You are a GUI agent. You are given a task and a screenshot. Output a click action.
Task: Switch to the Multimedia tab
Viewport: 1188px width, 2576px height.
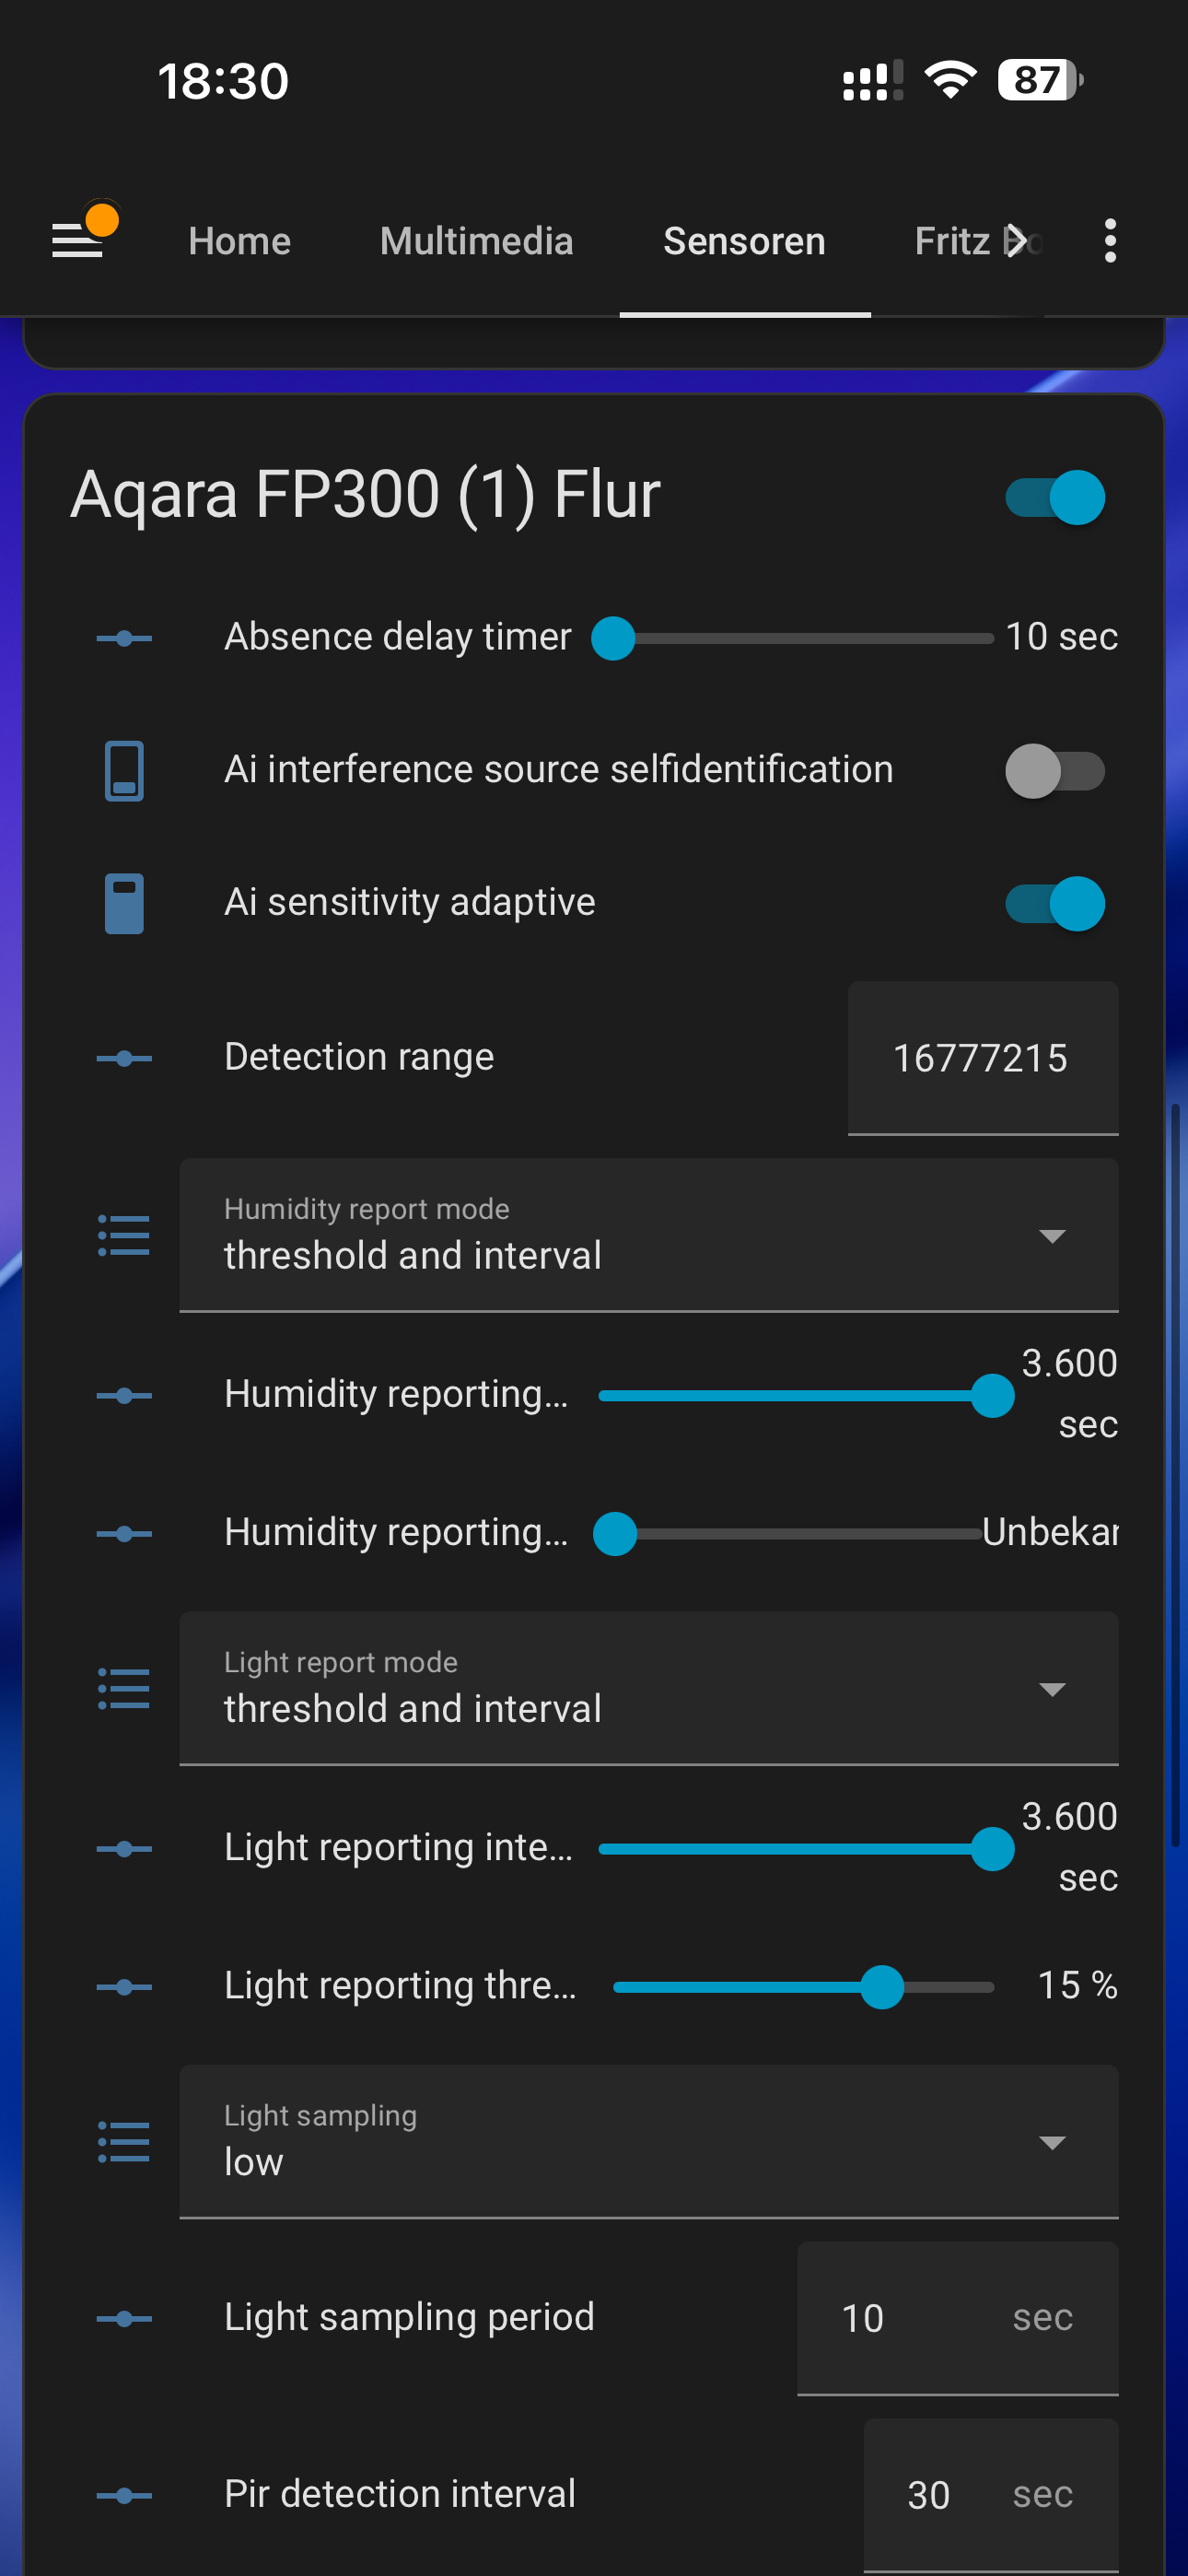pos(476,241)
